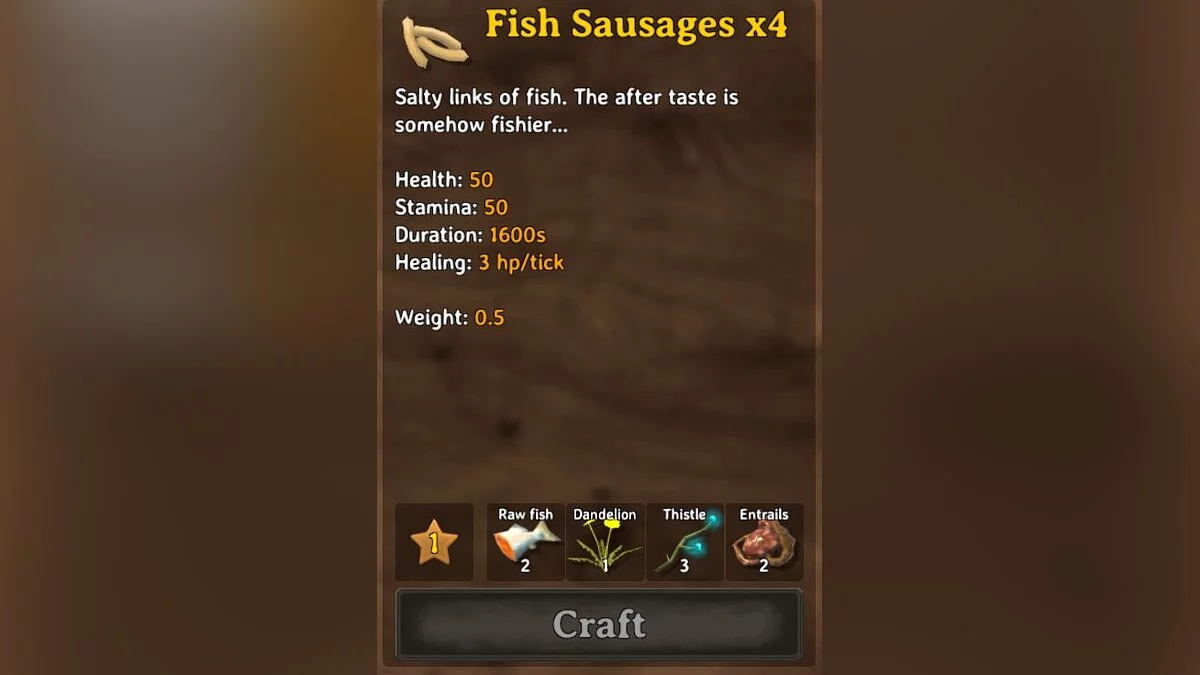Click the Dandelion label text
Screen dimensions: 1200x675
(x=605, y=514)
